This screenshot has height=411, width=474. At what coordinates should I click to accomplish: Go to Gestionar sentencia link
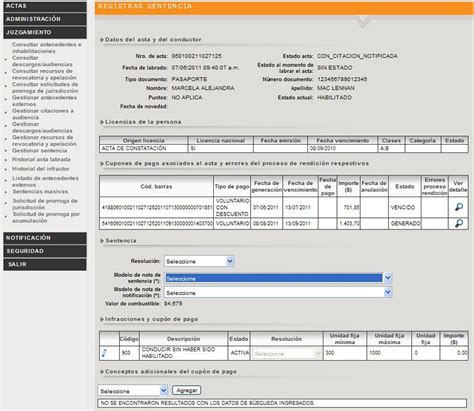[x=40, y=151]
